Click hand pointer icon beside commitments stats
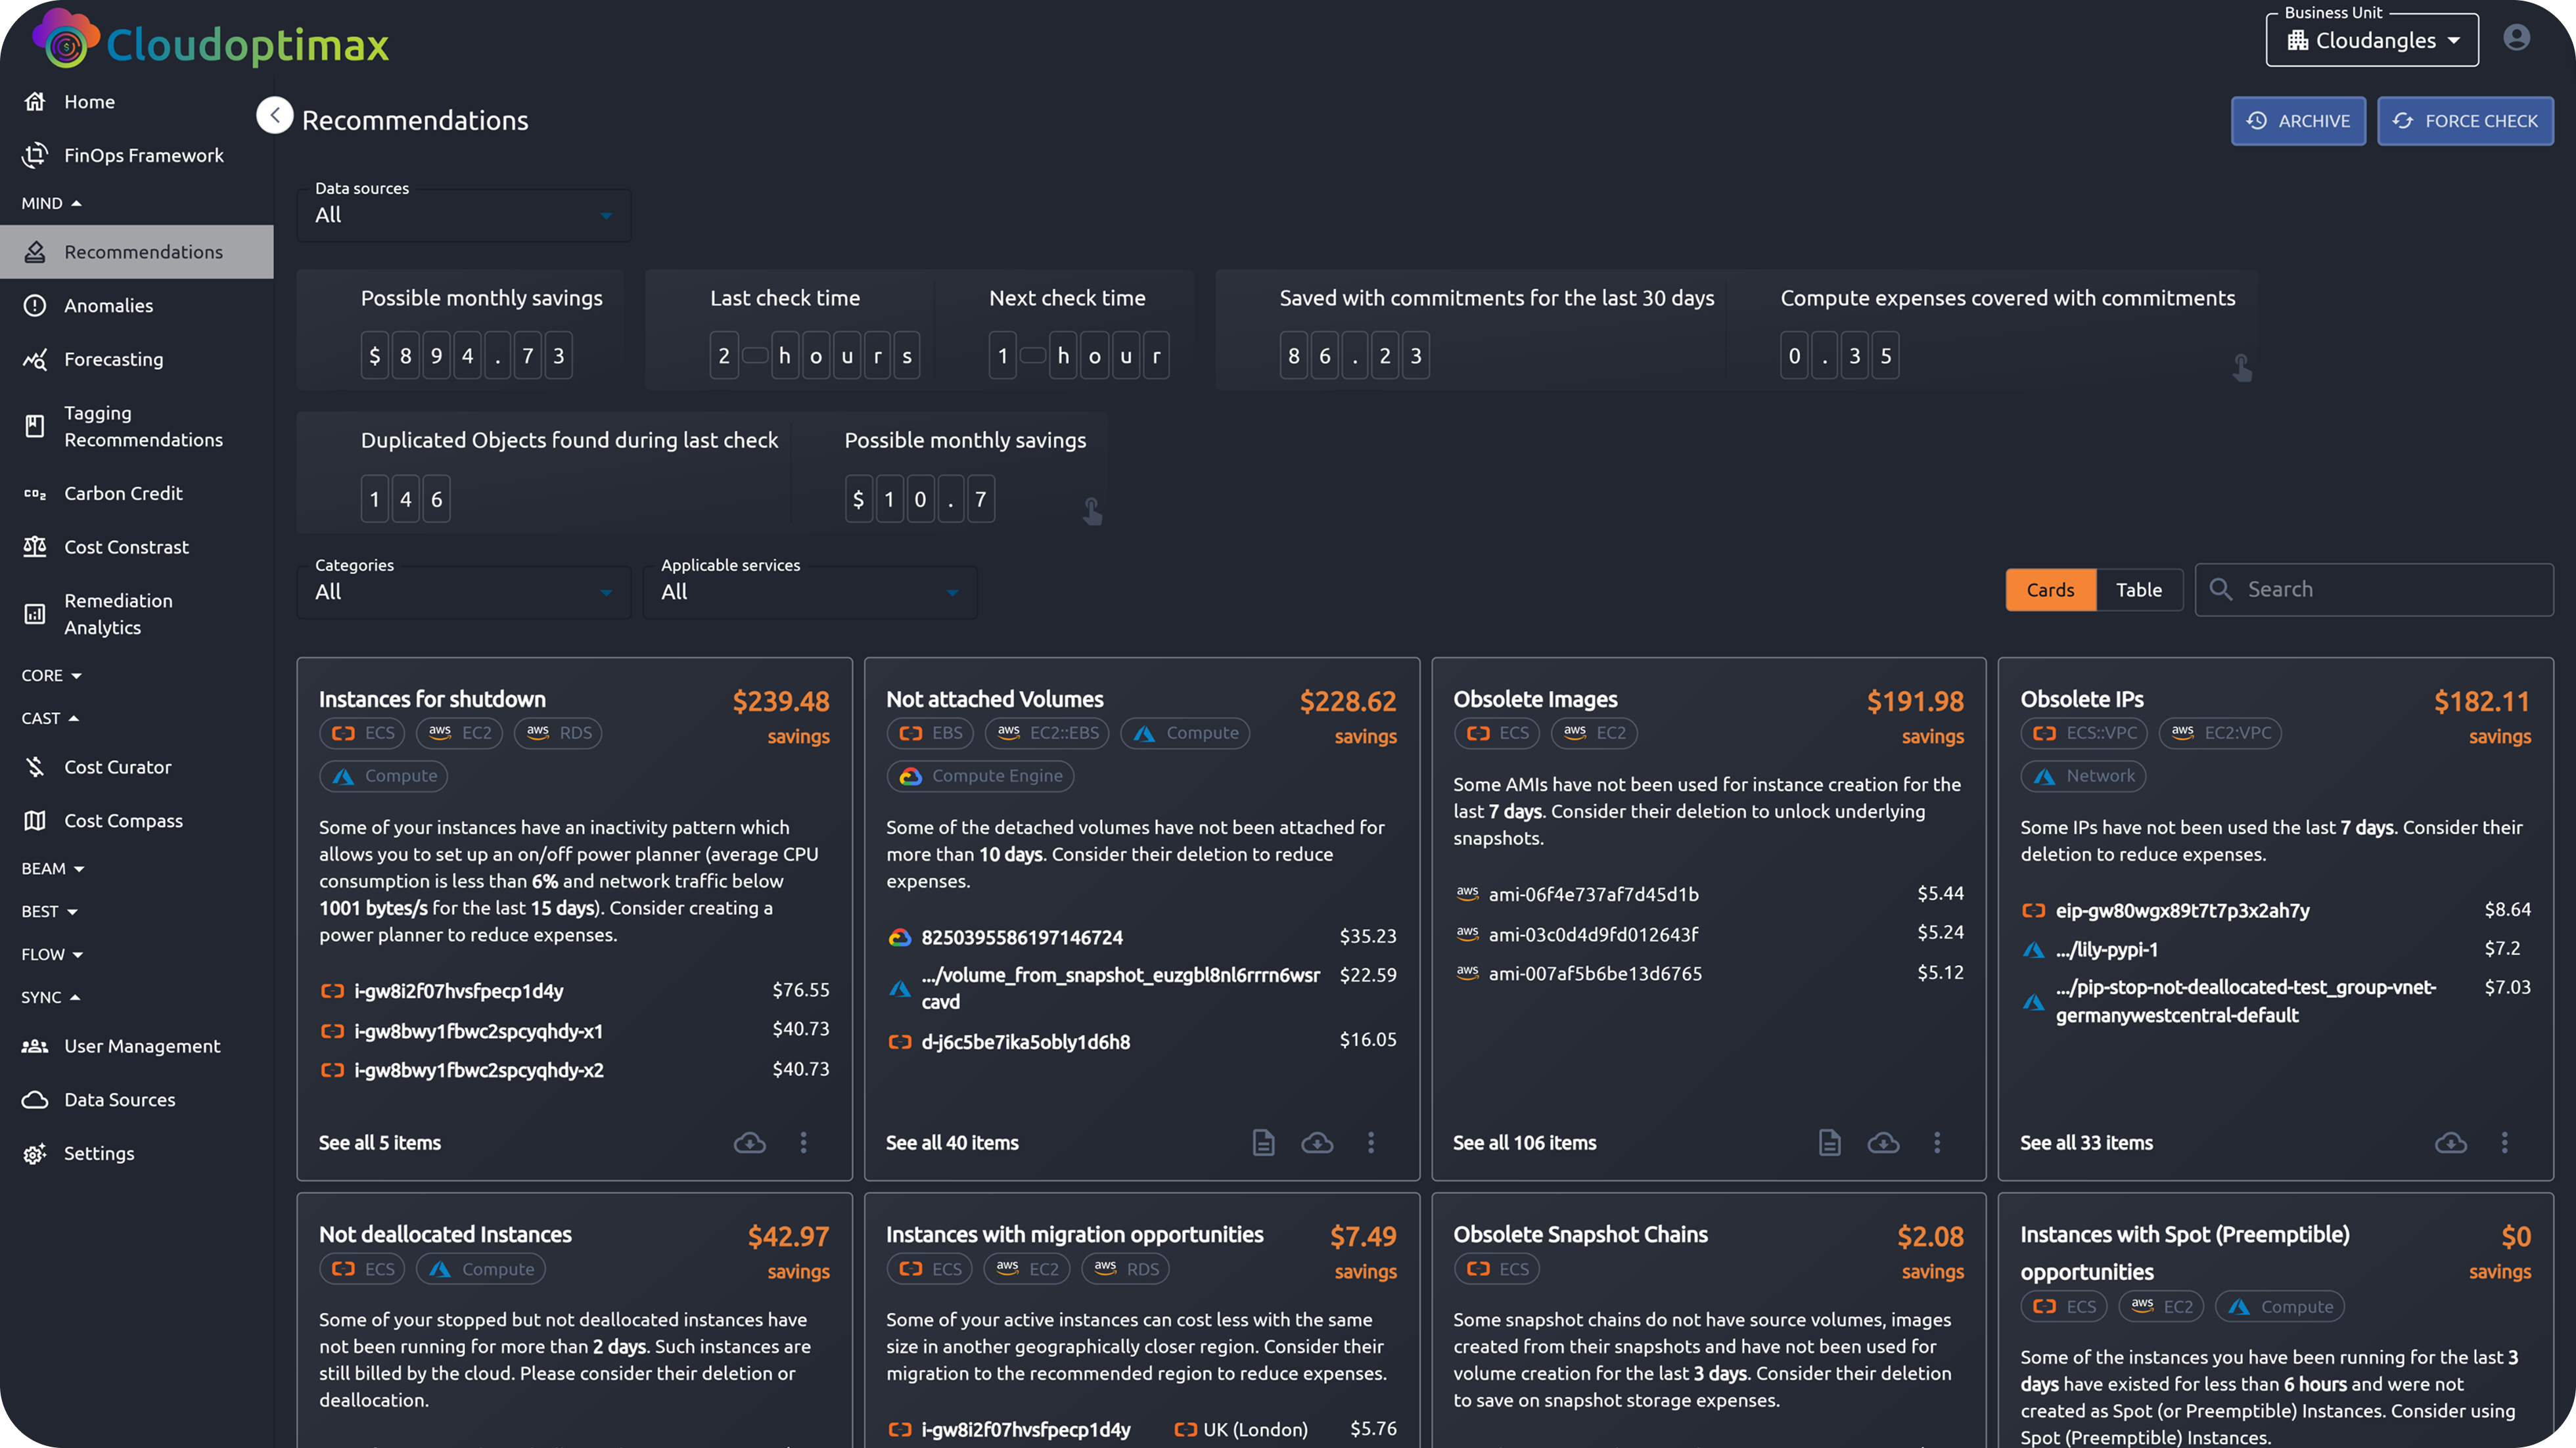The height and width of the screenshot is (1448, 2576). coord(2241,368)
